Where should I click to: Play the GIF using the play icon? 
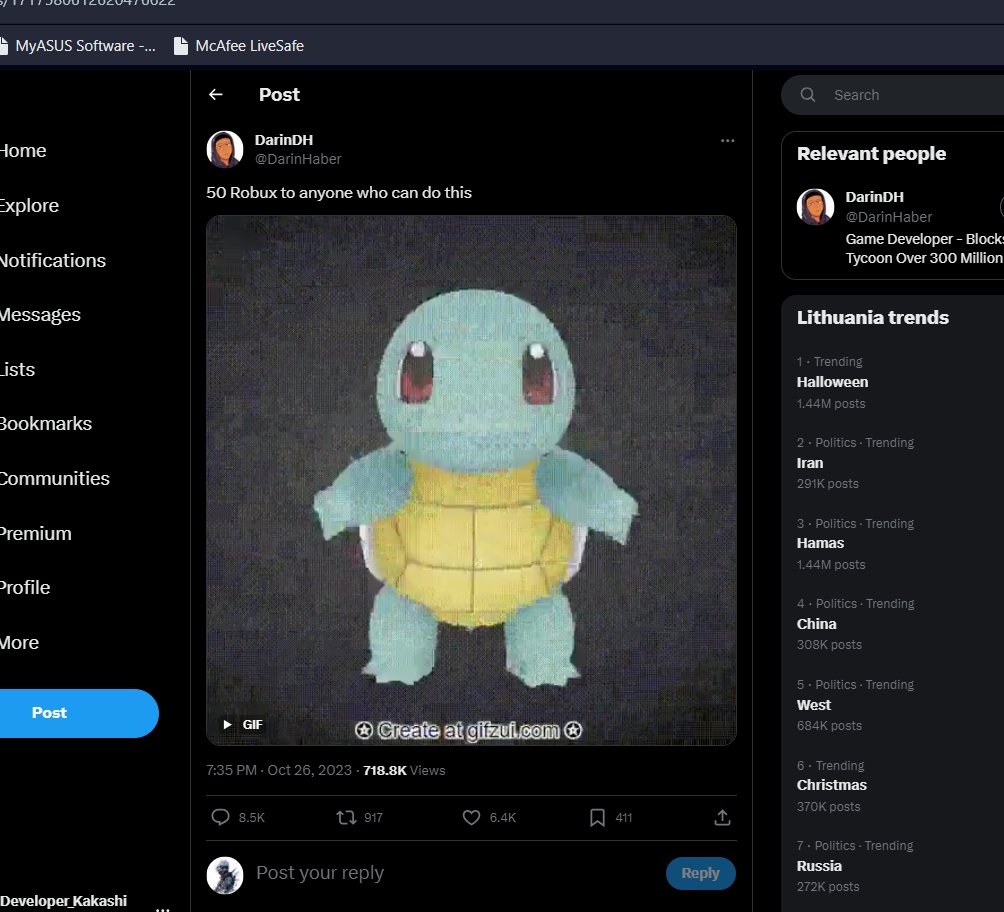(227, 724)
